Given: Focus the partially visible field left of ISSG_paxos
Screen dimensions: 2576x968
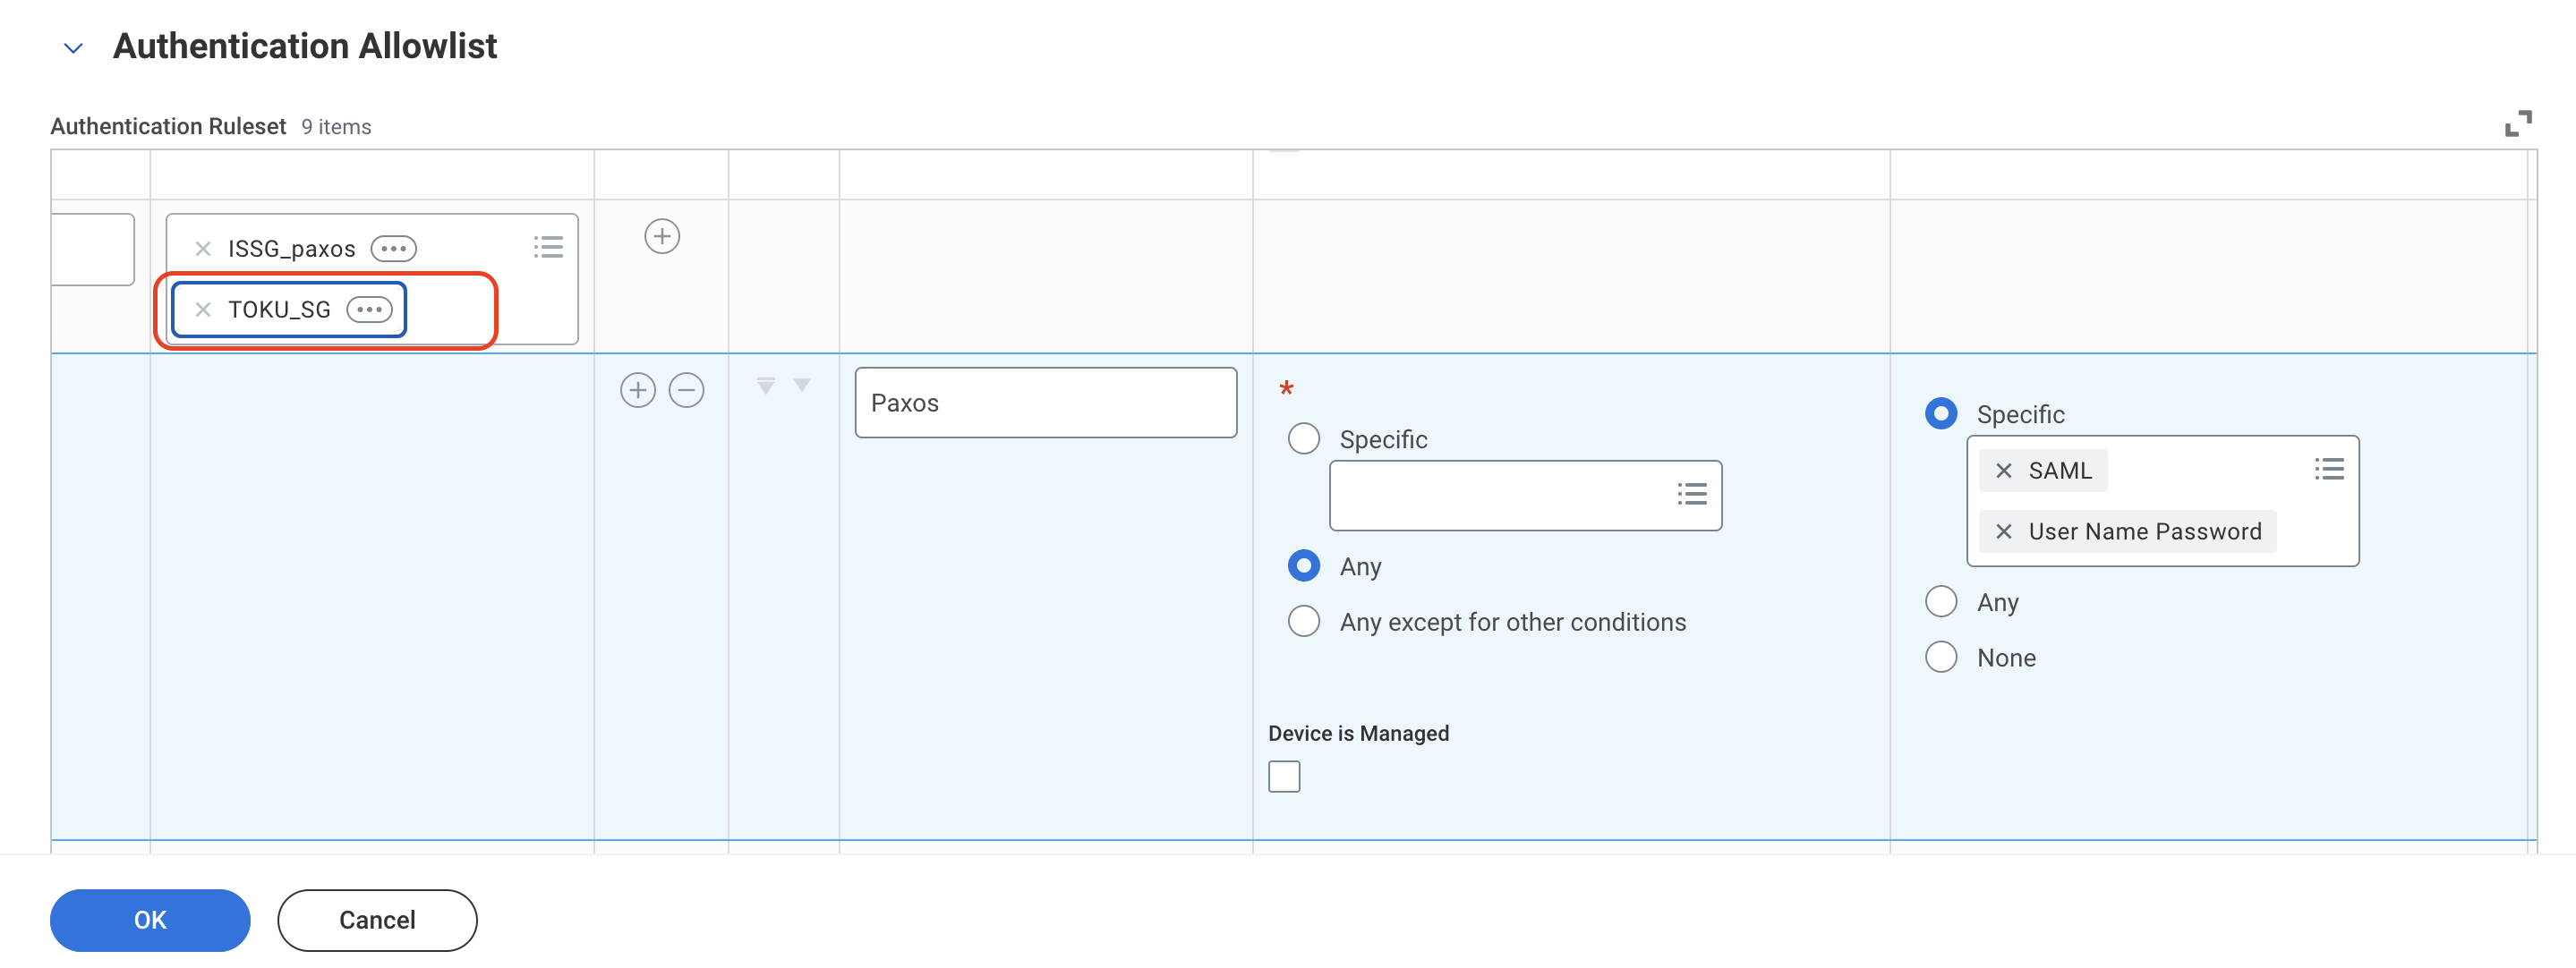Looking at the screenshot, I should pyautogui.click(x=92, y=249).
